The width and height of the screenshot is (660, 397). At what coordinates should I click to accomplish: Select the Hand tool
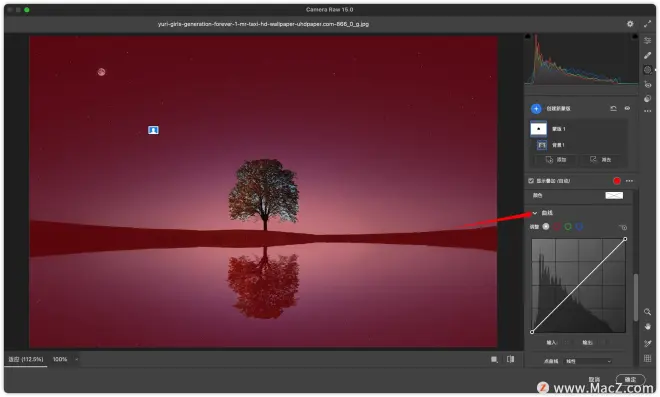pyautogui.click(x=647, y=327)
